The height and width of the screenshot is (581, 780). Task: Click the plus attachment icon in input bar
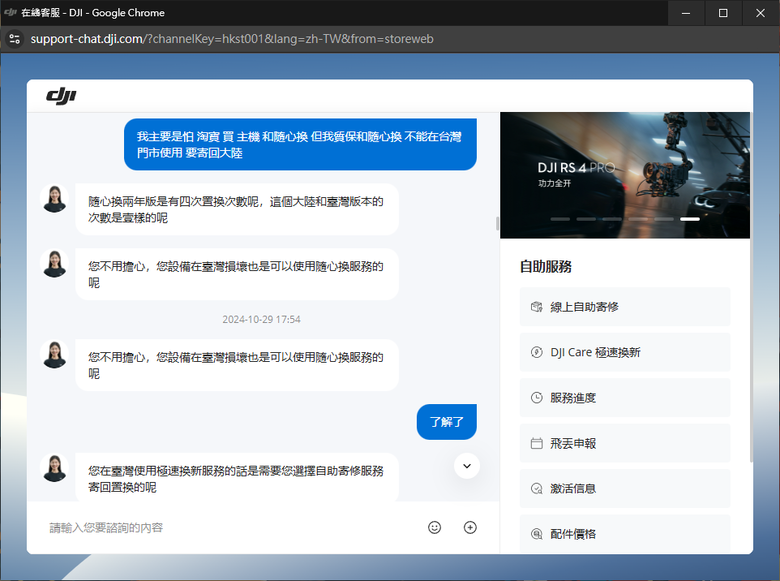tap(470, 527)
